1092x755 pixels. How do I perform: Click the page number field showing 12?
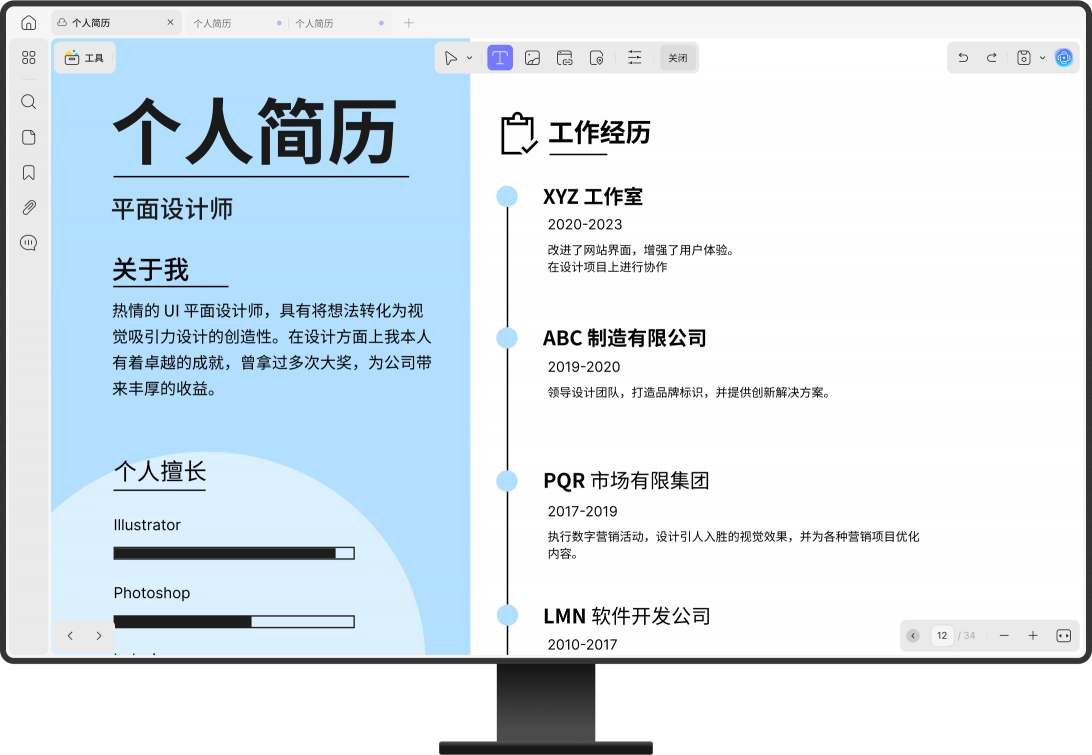click(x=942, y=635)
